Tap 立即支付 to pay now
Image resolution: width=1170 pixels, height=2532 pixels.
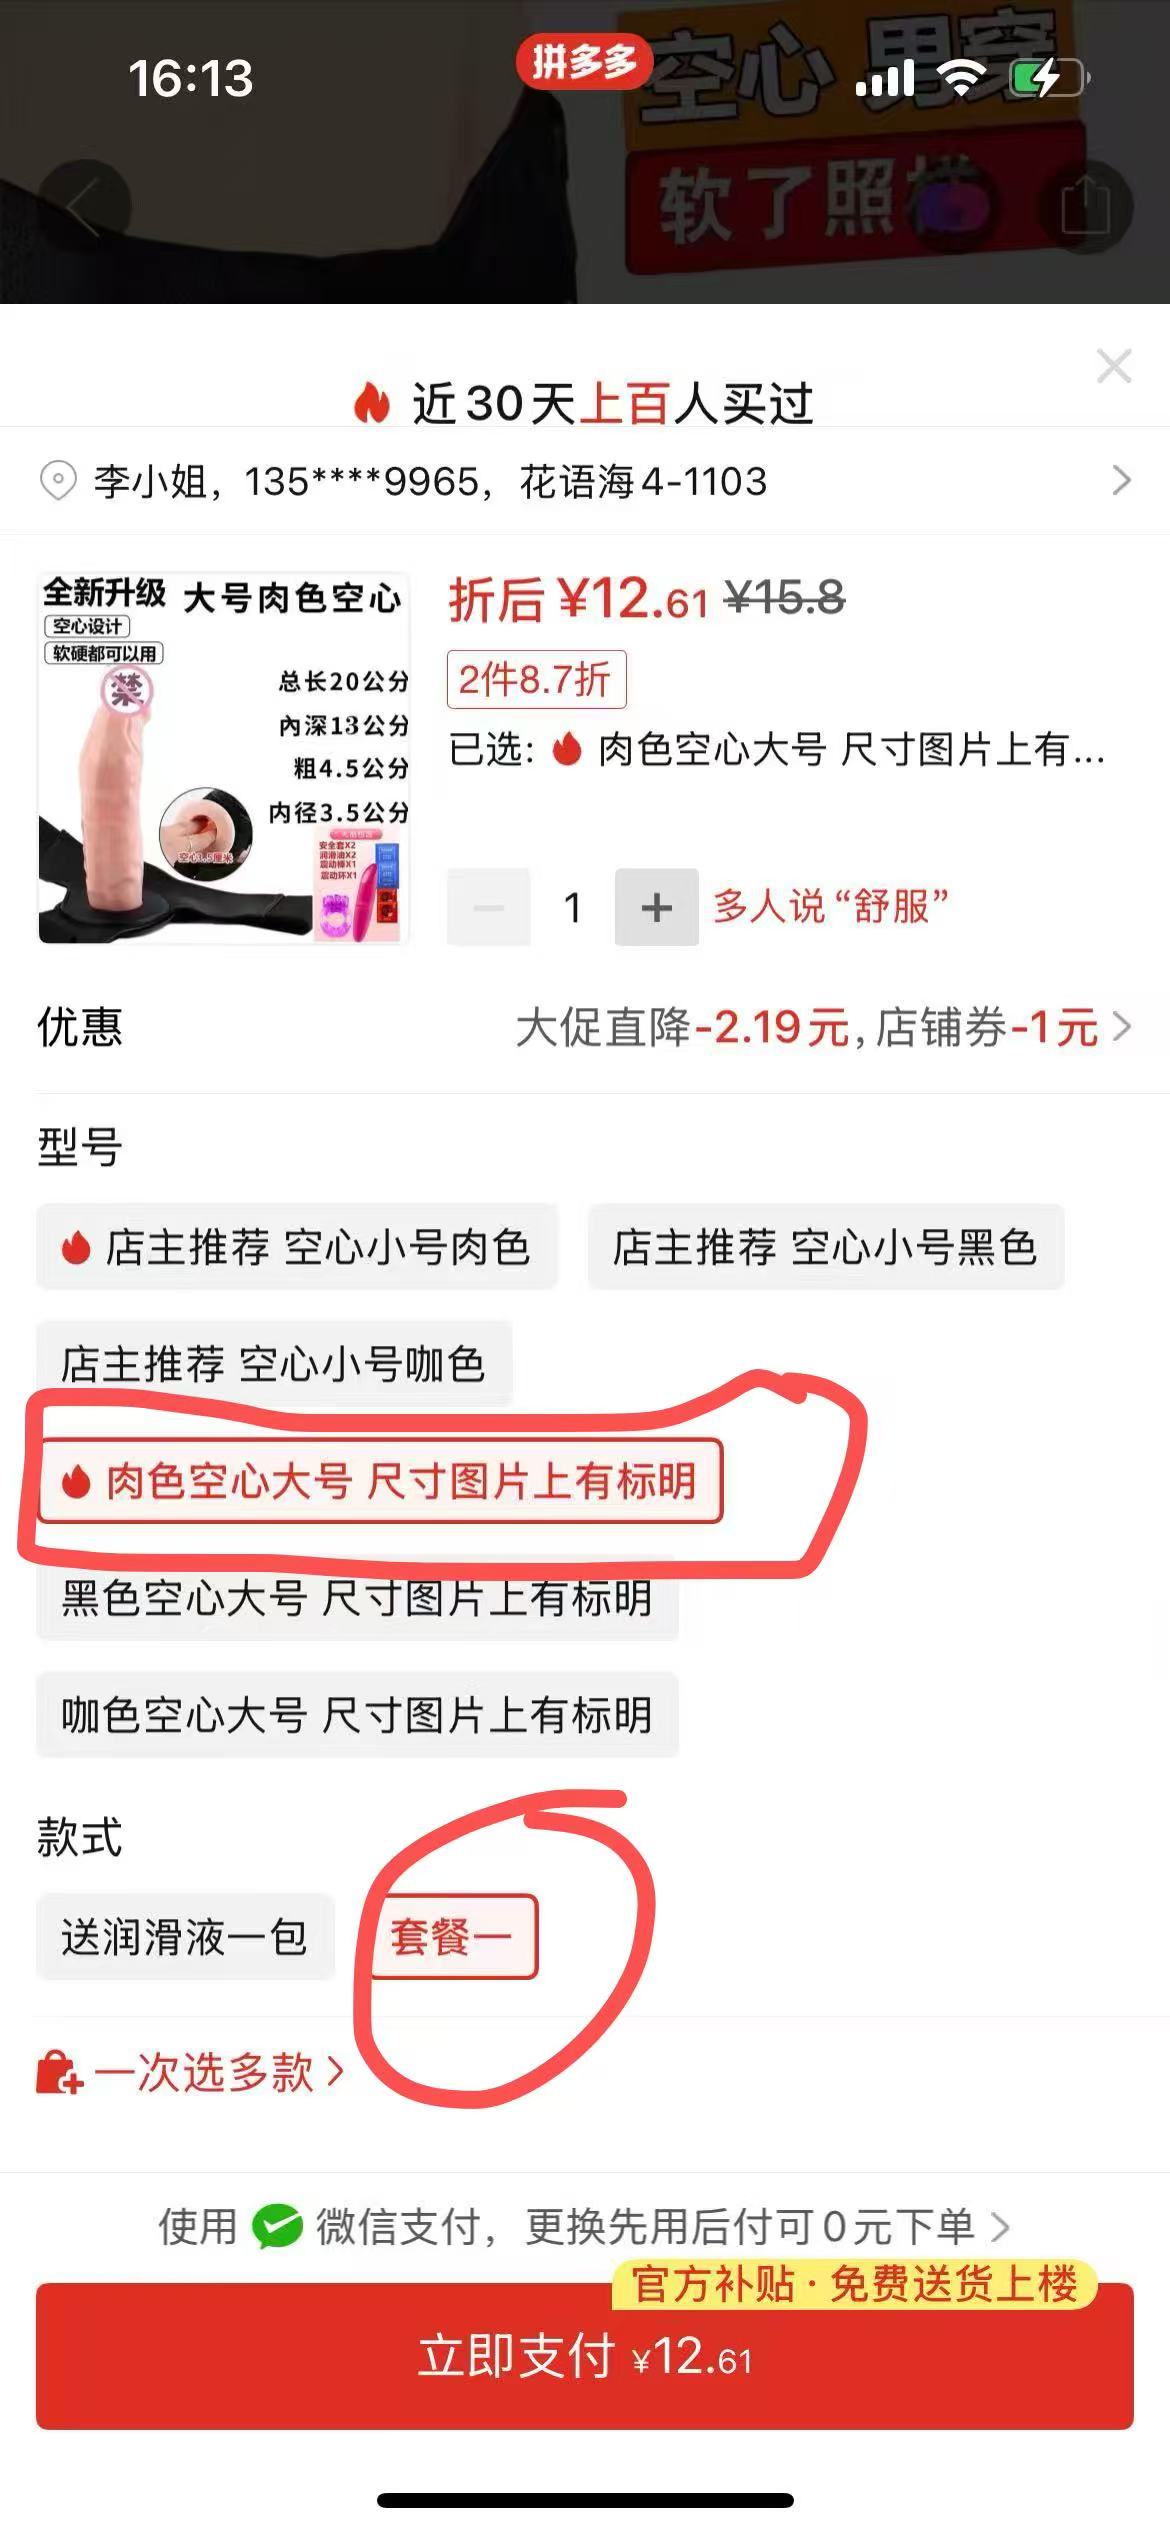tap(585, 2356)
